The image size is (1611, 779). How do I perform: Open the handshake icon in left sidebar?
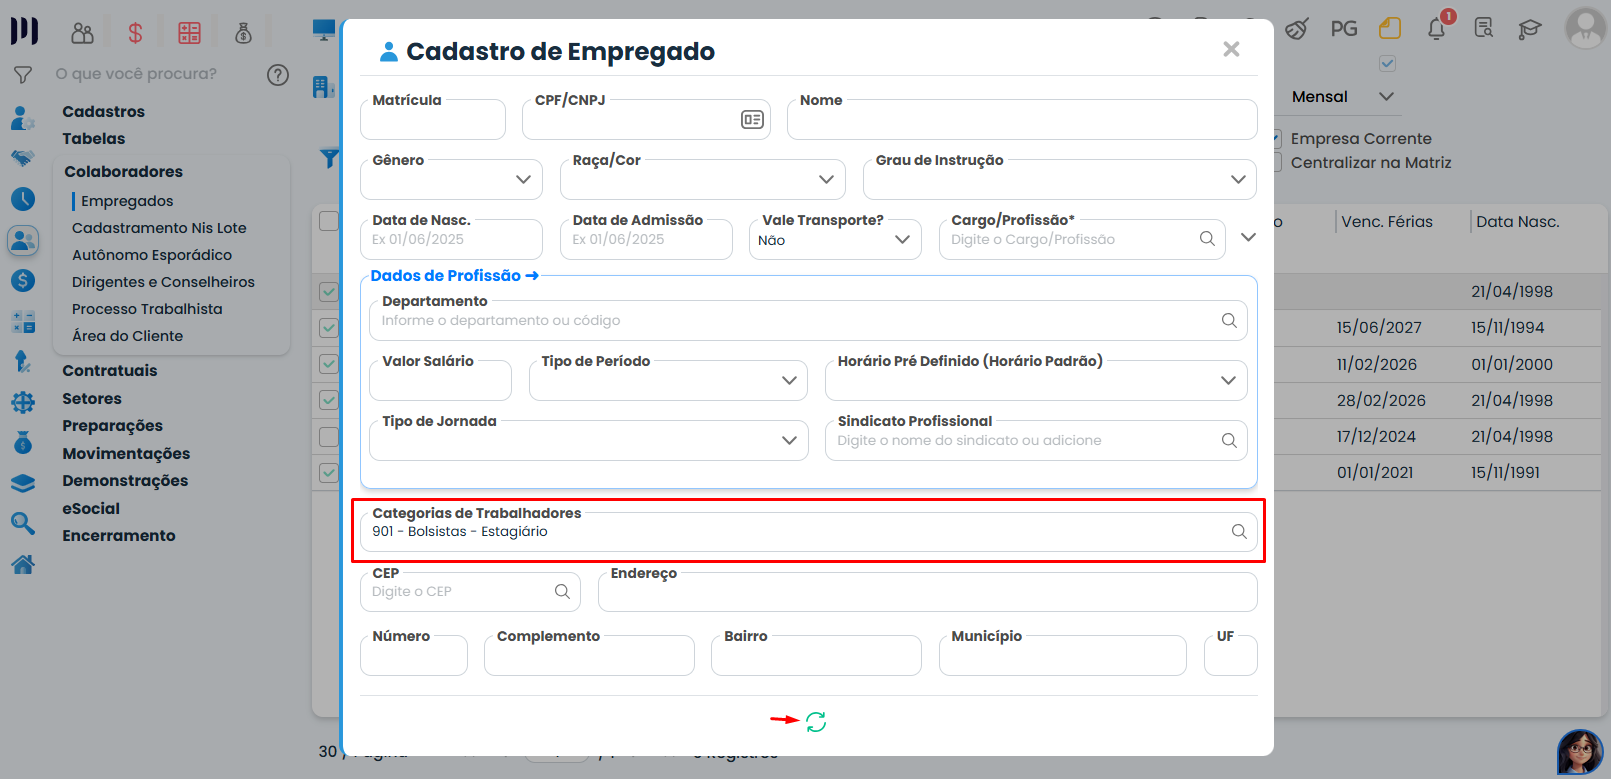pyautogui.click(x=22, y=158)
